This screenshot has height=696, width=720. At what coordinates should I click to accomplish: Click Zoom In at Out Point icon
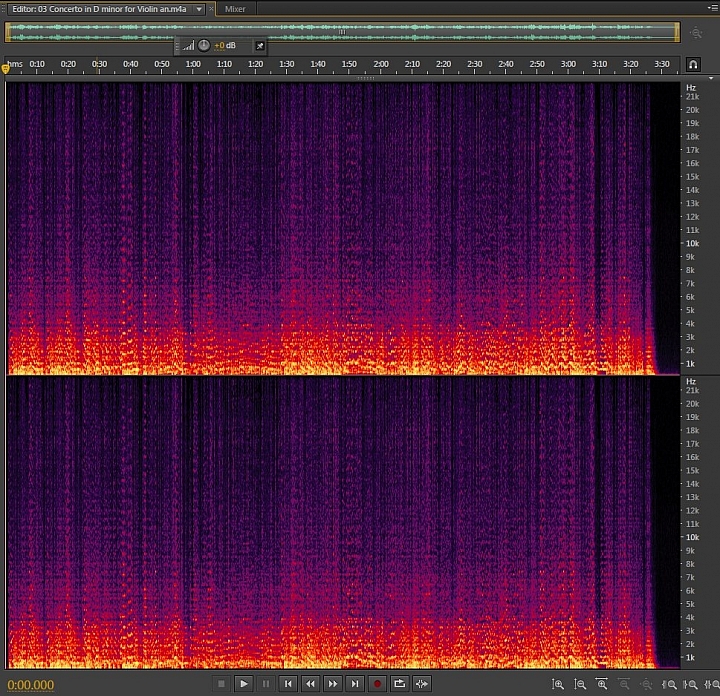[x=691, y=685]
